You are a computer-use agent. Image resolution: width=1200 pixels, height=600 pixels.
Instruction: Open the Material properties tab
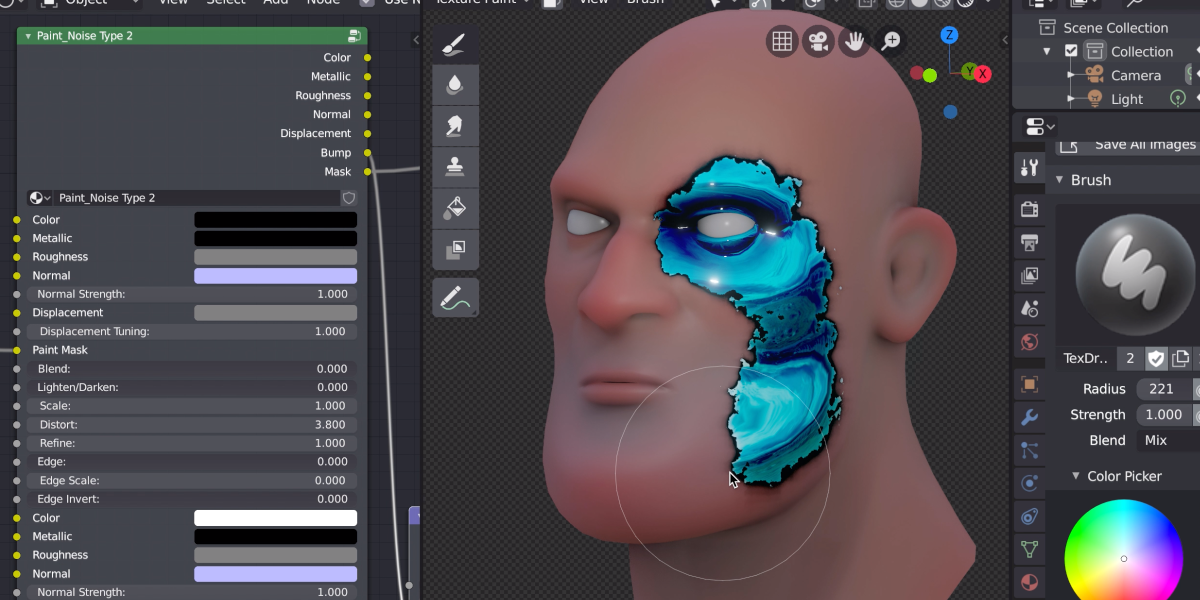click(1029, 582)
